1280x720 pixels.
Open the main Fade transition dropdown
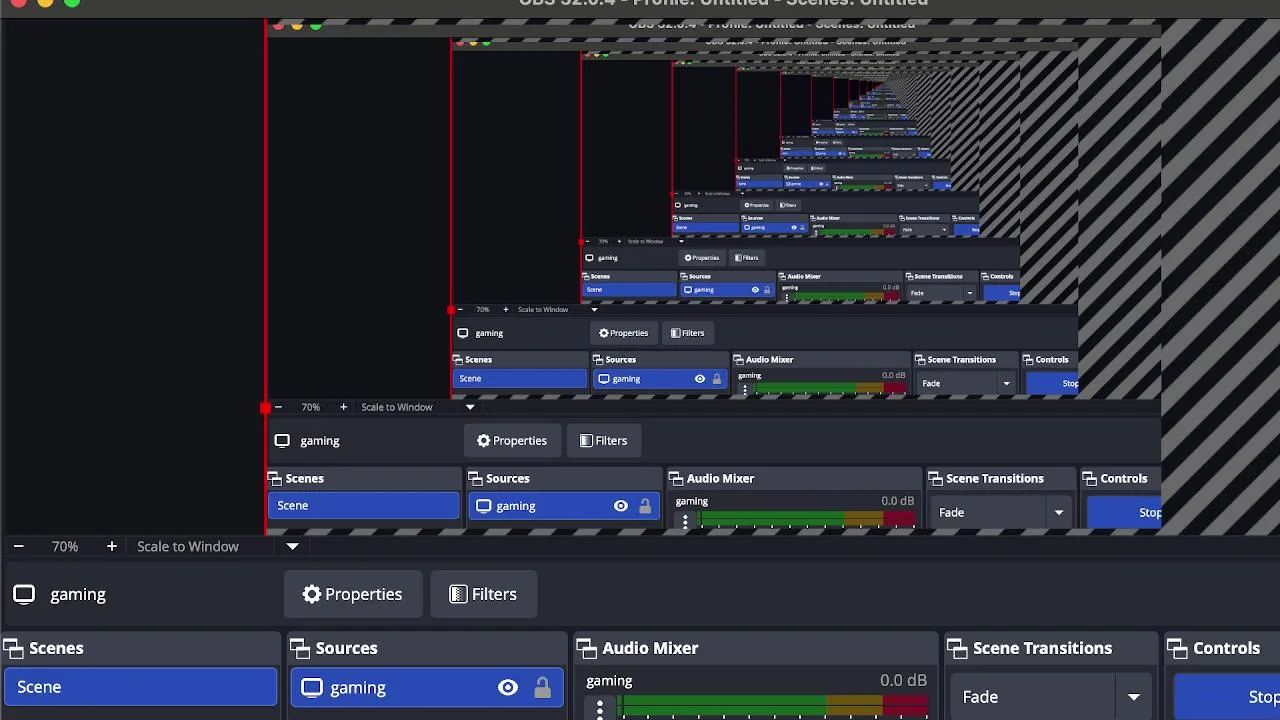(x=1051, y=697)
